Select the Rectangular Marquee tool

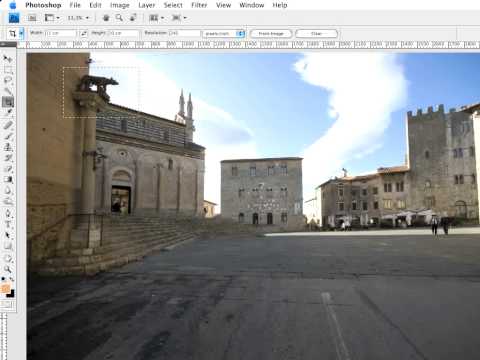(8, 70)
